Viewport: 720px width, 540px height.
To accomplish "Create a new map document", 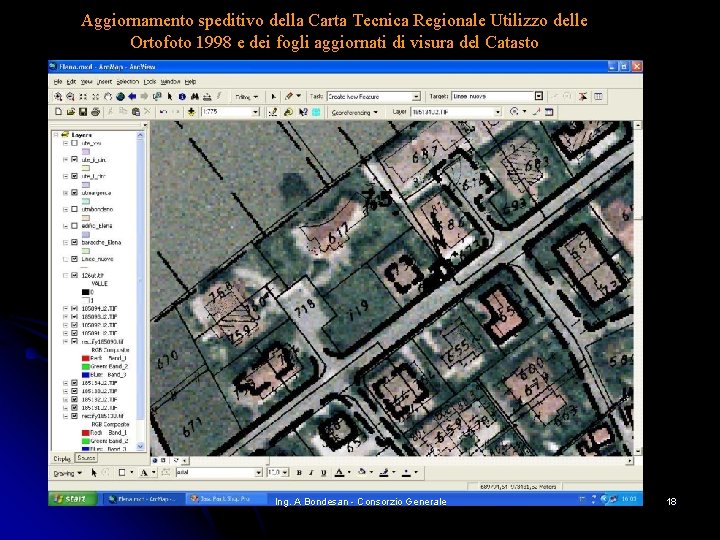I will tap(58, 112).
